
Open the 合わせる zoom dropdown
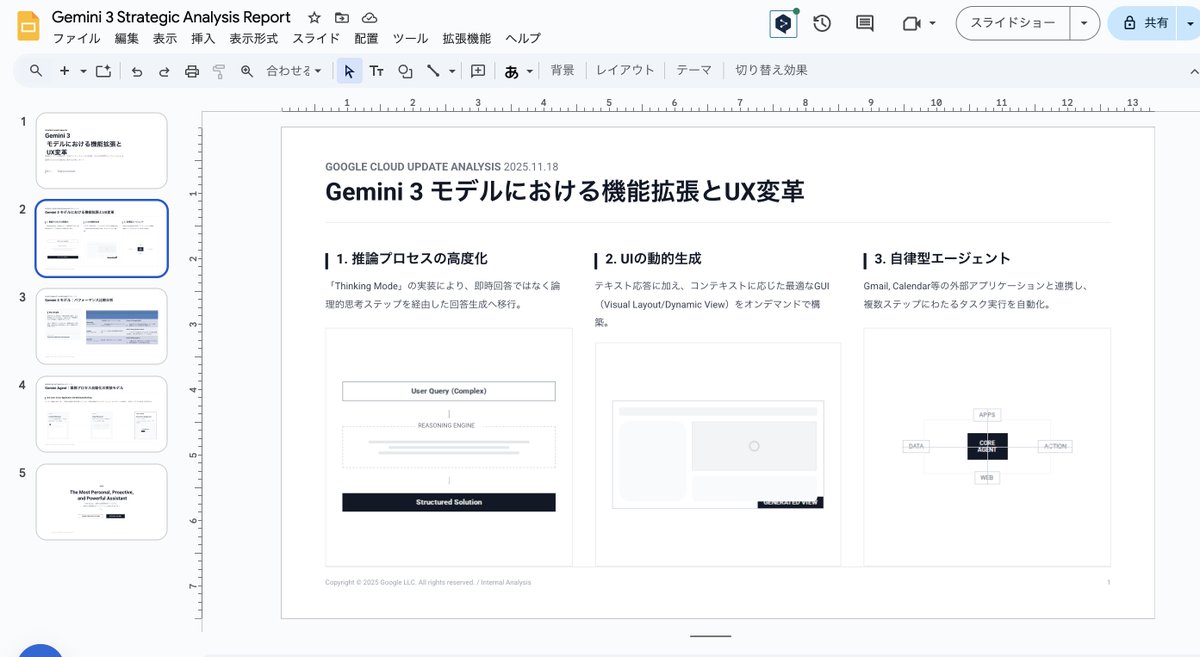coord(294,71)
